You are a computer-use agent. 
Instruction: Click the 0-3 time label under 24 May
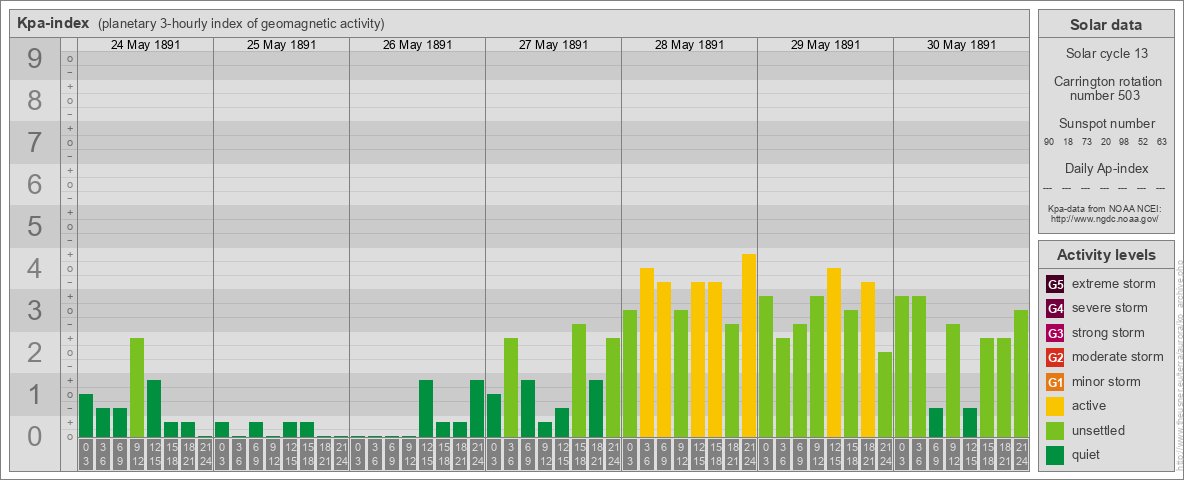tap(86, 454)
